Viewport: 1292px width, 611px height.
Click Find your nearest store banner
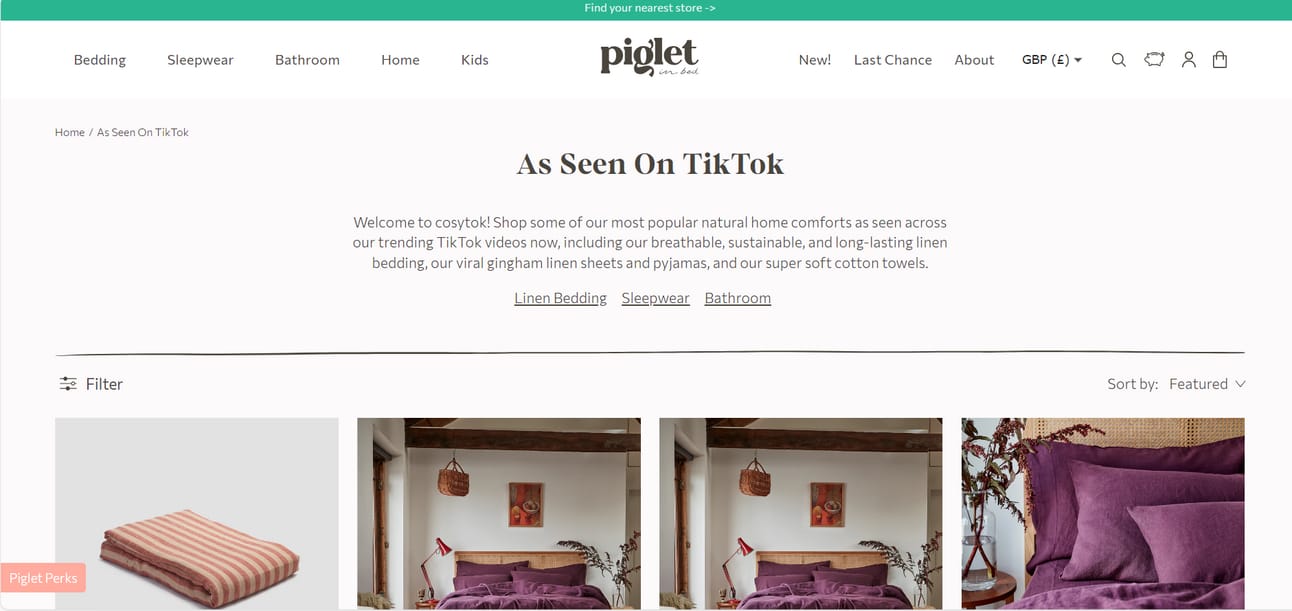(x=650, y=8)
